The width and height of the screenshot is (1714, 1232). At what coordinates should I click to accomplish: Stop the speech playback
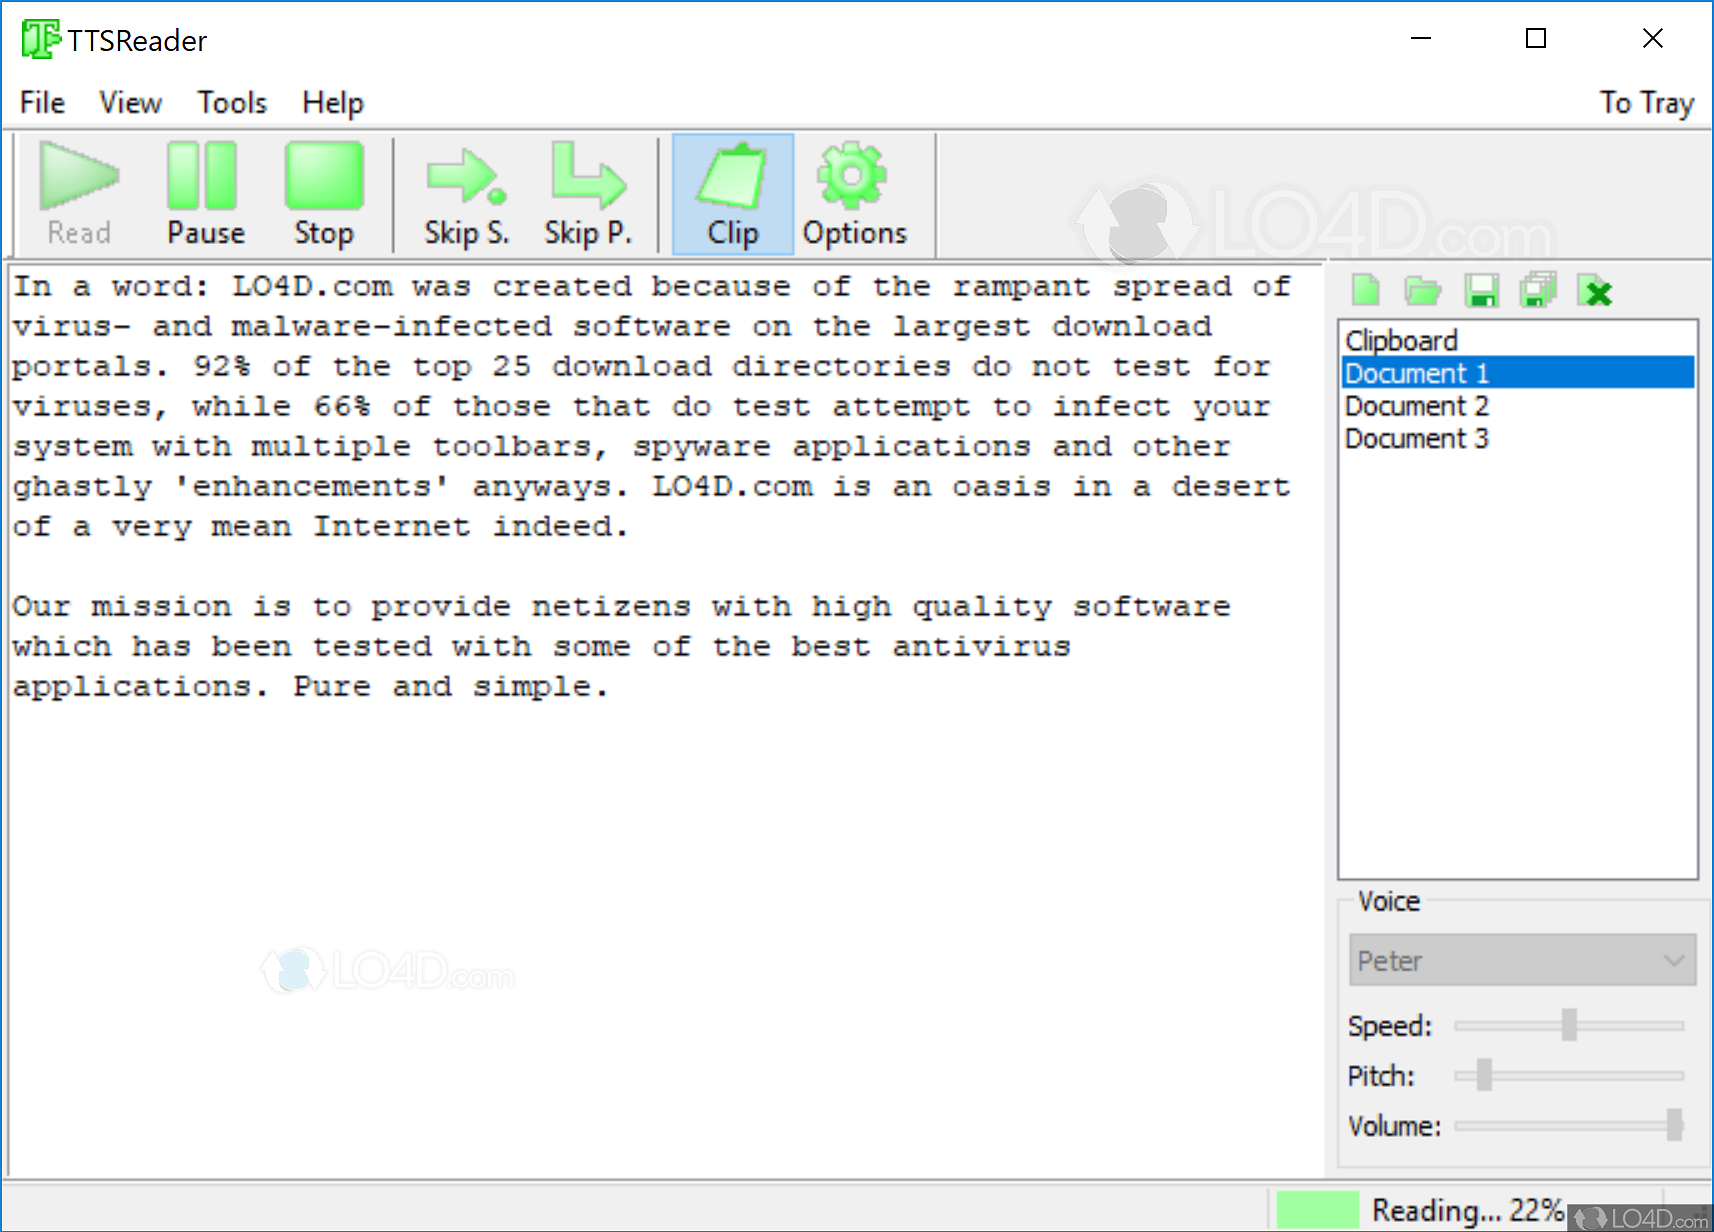click(324, 194)
